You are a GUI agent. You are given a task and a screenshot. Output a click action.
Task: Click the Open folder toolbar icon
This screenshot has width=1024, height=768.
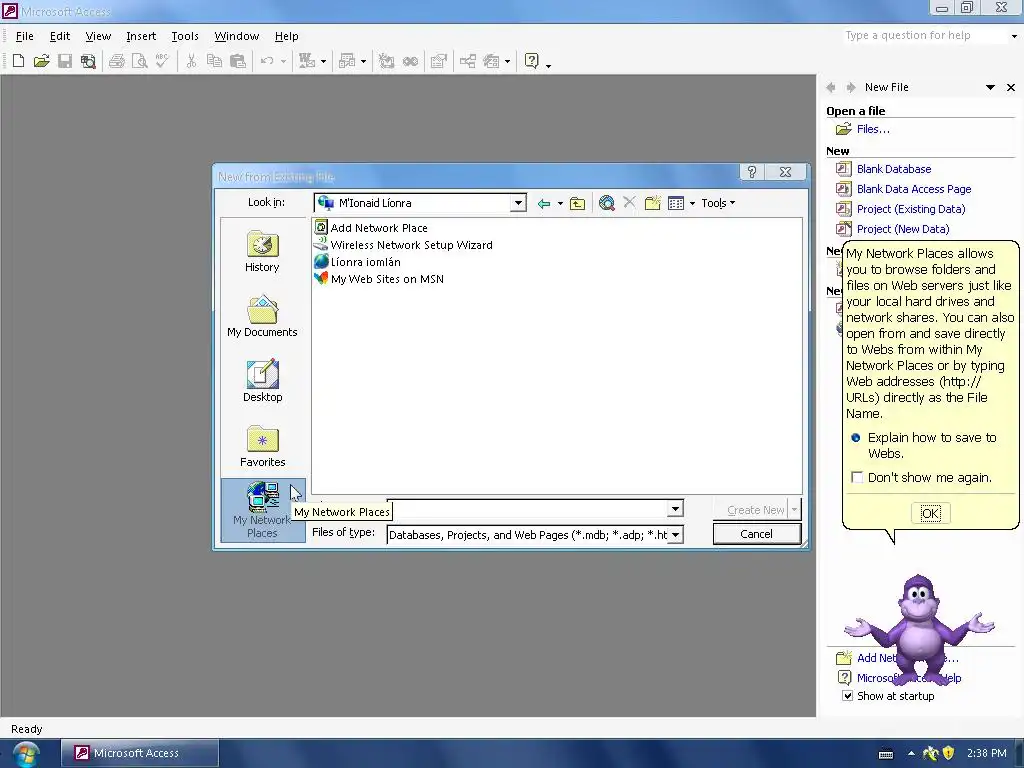(41, 61)
